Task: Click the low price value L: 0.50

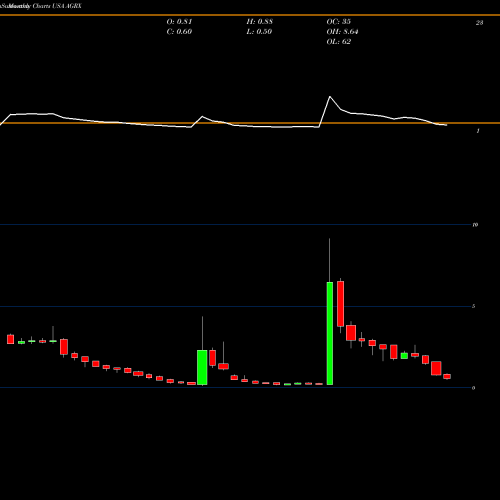Action: 259,32
